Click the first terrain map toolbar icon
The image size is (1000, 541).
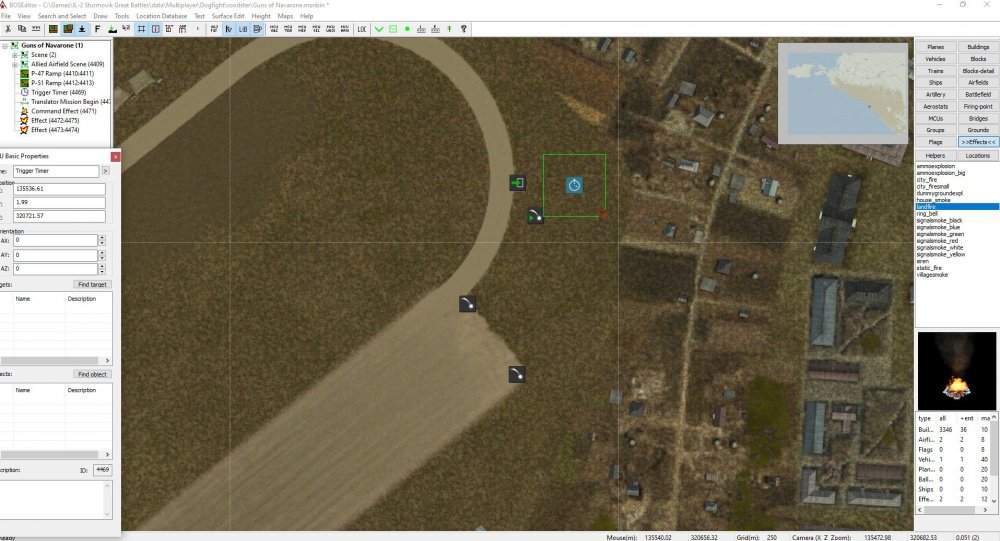tap(53, 29)
